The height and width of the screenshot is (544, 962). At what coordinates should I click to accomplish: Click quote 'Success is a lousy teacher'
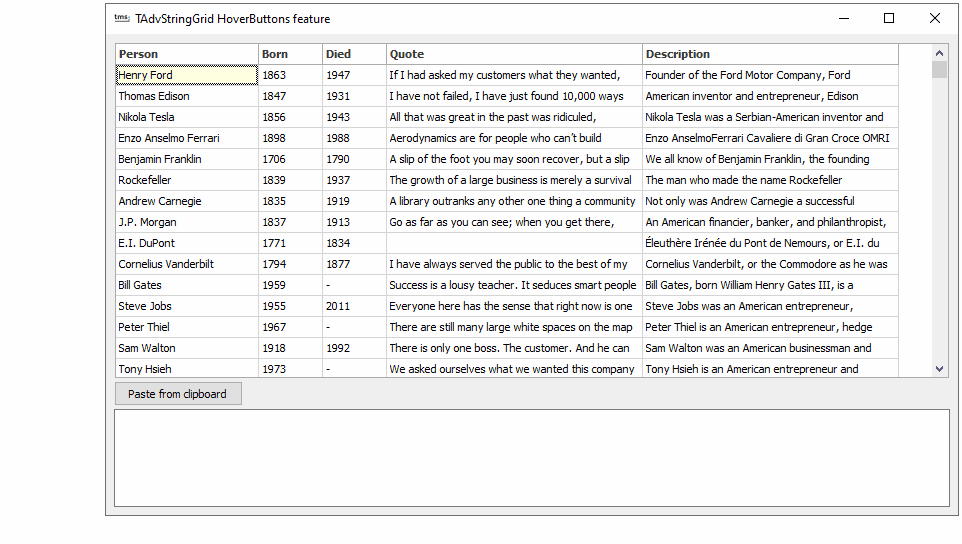coord(514,285)
